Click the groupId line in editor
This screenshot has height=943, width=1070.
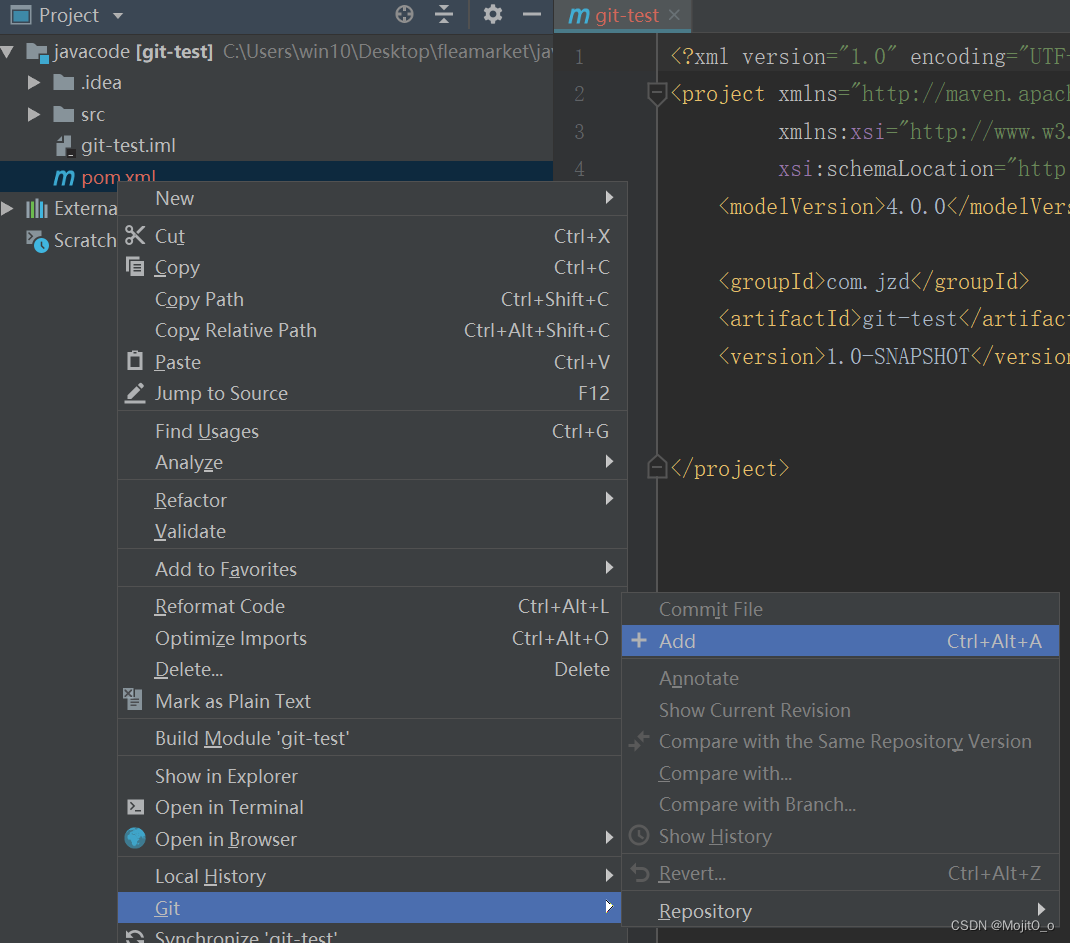[x=873, y=281]
